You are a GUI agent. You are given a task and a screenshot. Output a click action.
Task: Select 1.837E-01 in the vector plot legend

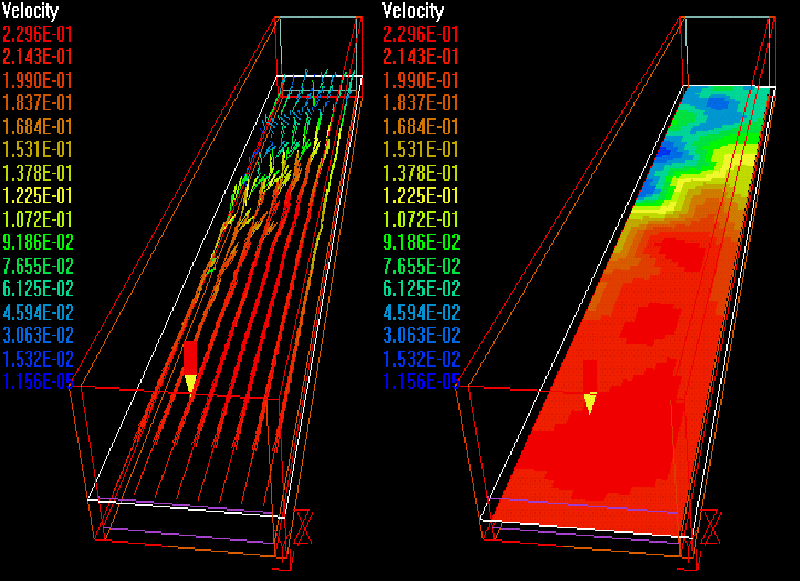pos(37,103)
